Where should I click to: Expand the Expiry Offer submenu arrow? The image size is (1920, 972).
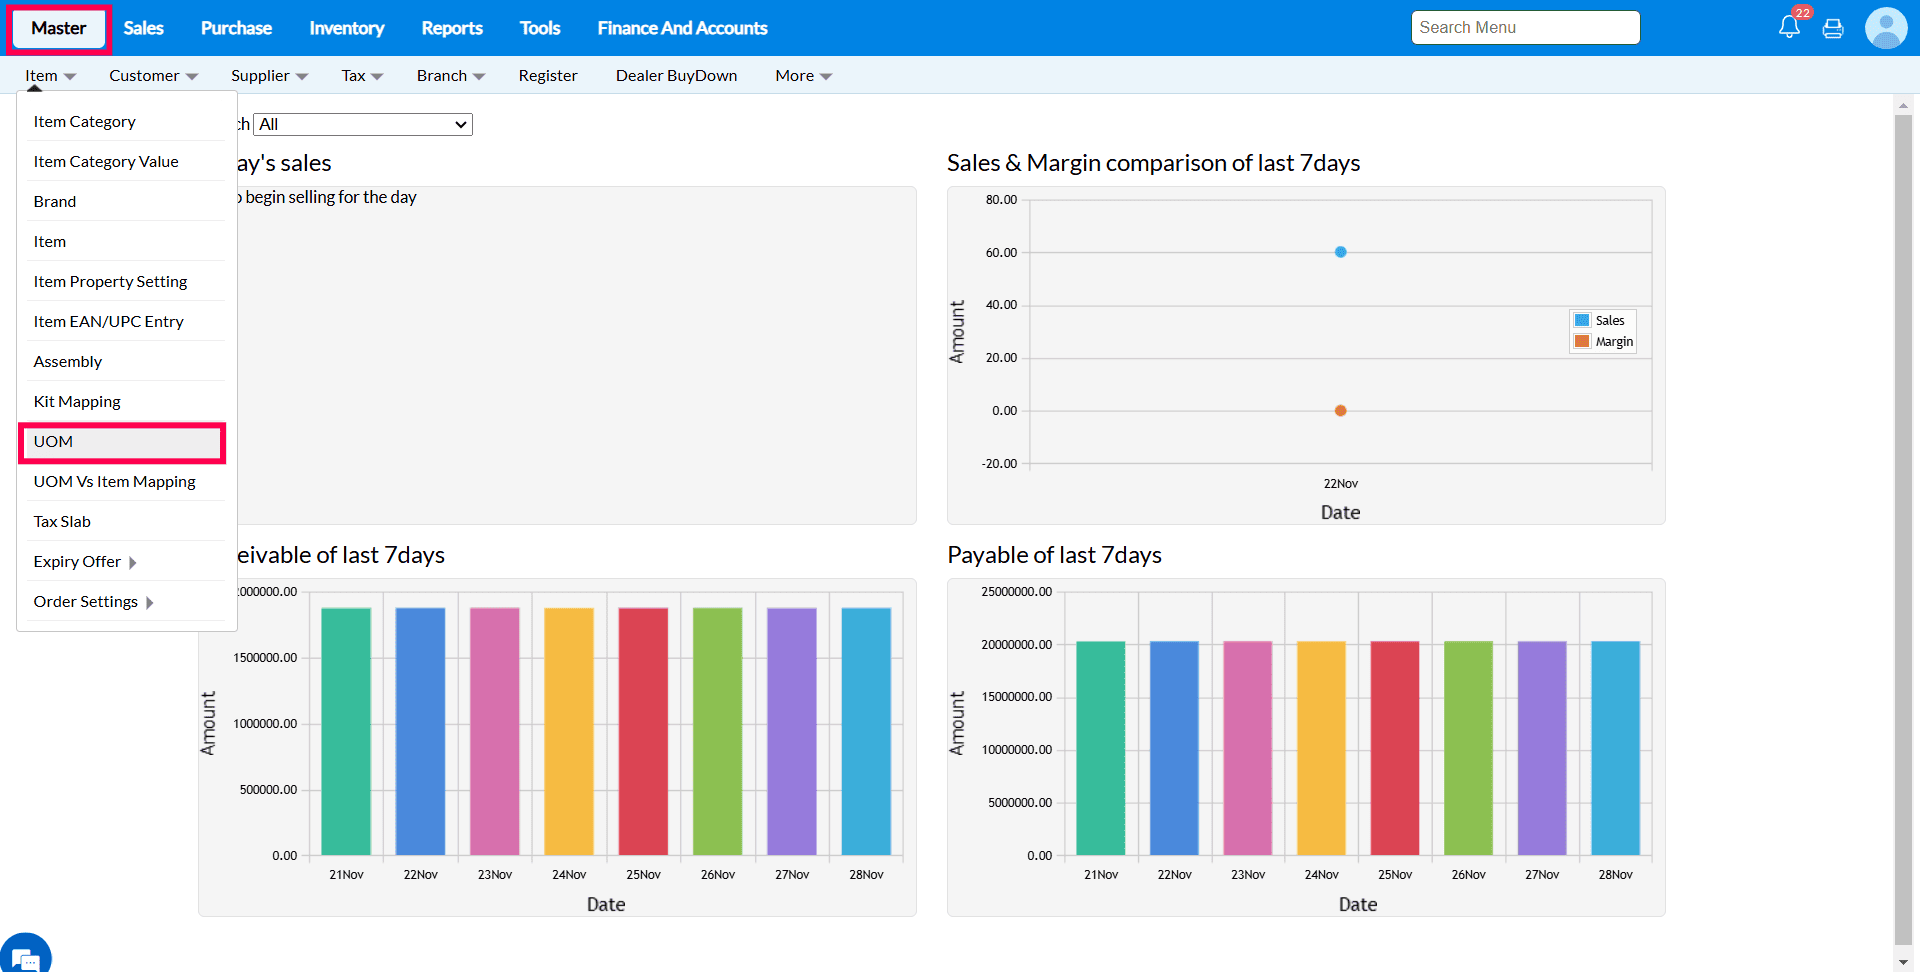(133, 562)
